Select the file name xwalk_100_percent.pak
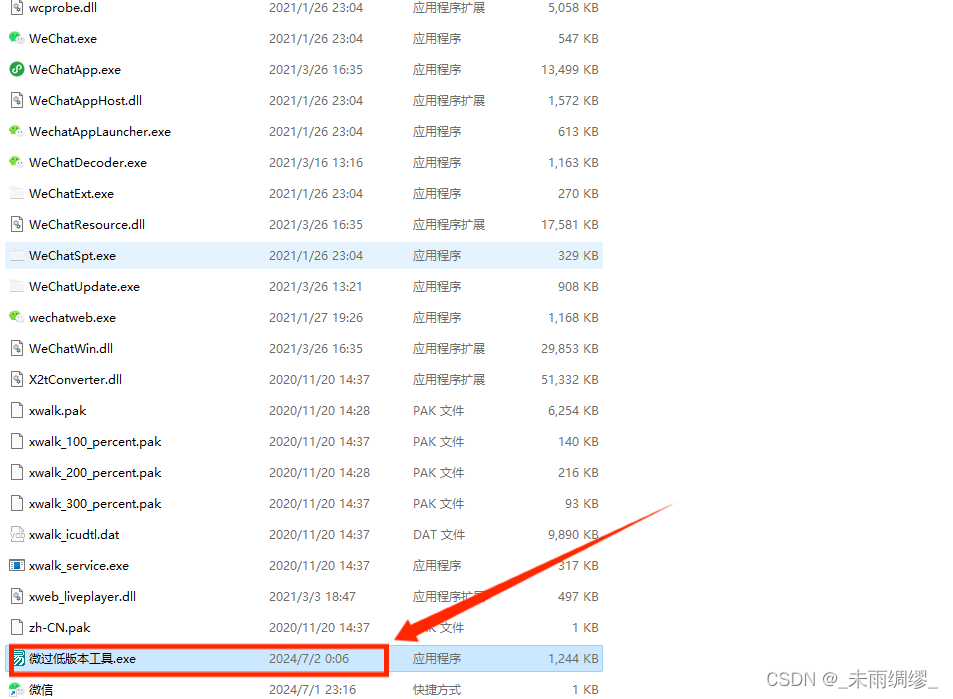Viewport: 953px width, 699px height. pos(95,441)
